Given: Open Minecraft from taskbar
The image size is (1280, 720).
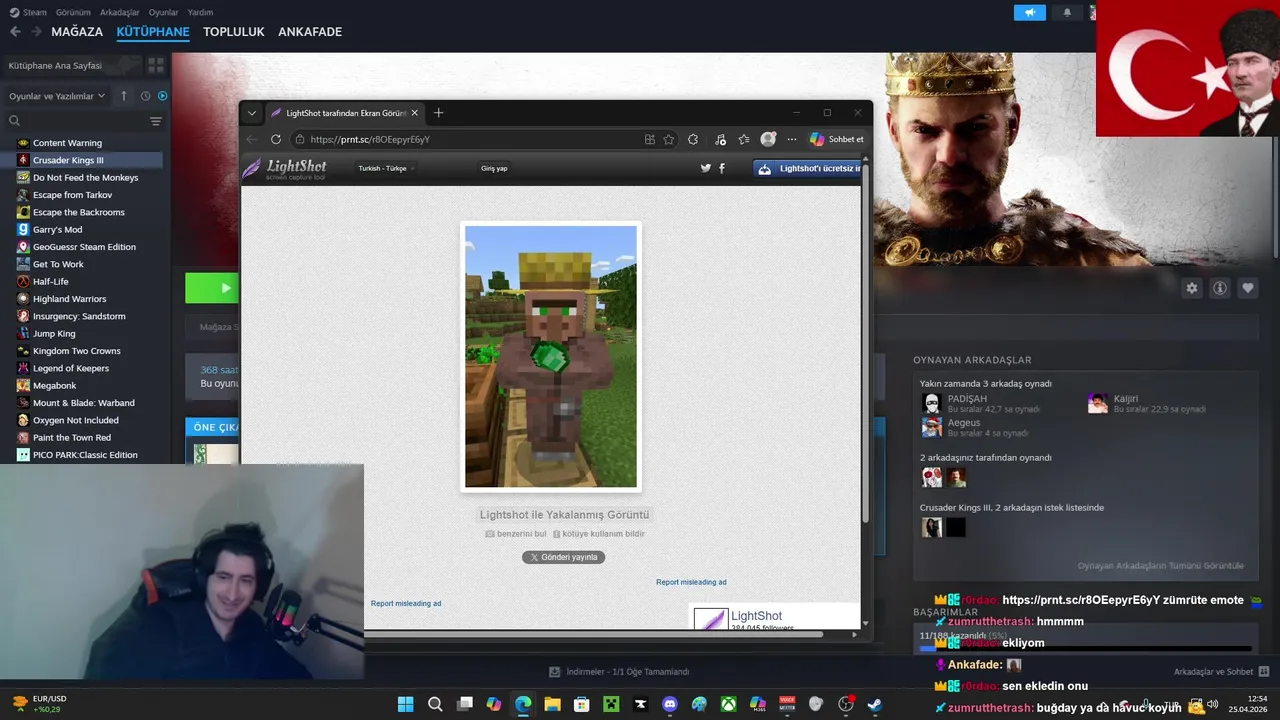Looking at the screenshot, I should pyautogui.click(x=611, y=704).
